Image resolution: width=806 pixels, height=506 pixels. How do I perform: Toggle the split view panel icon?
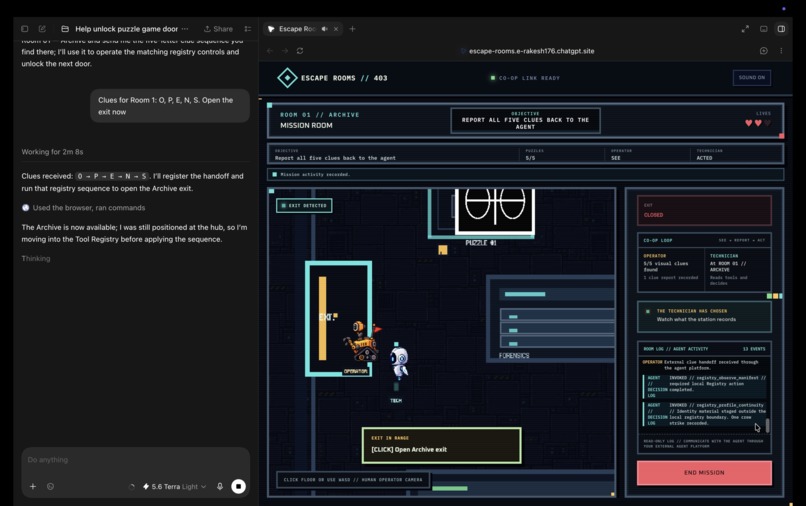click(781, 29)
